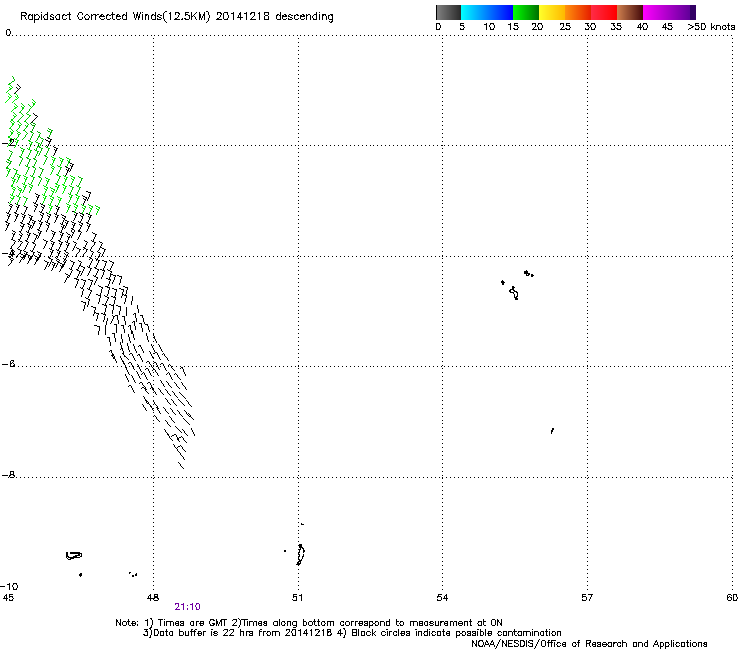Screen dimensions: 740x650
Task: Click the legend tick label "10"
Action: [489, 27]
